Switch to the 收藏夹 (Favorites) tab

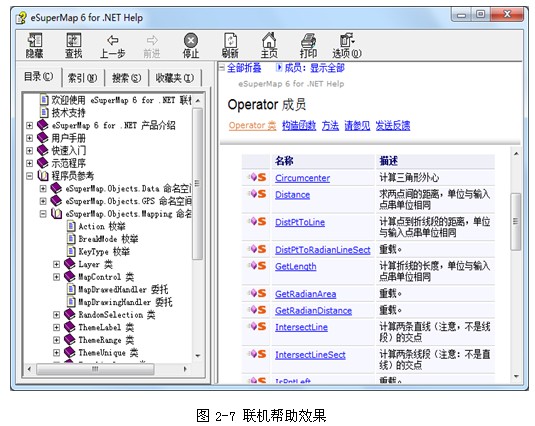click(175, 78)
